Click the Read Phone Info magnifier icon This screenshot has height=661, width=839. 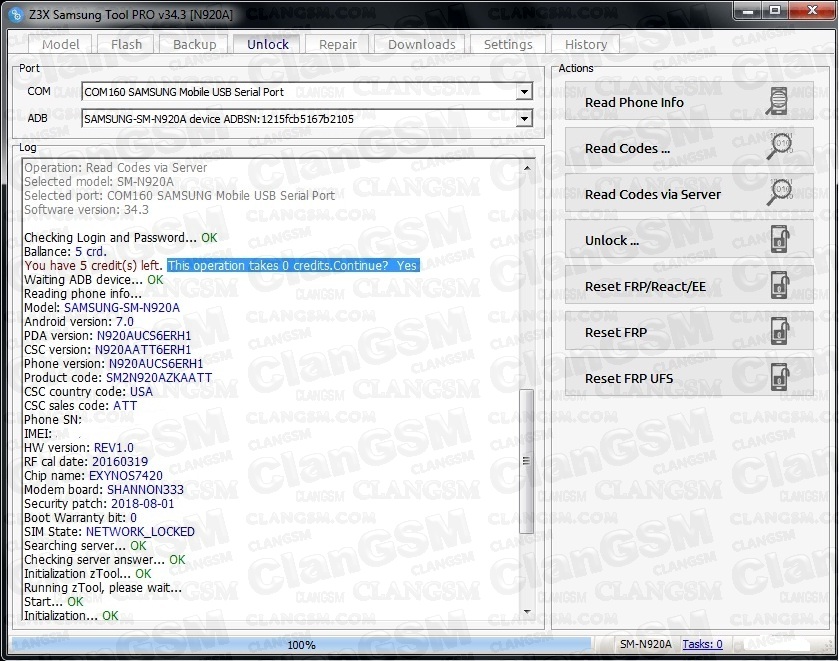[778, 101]
